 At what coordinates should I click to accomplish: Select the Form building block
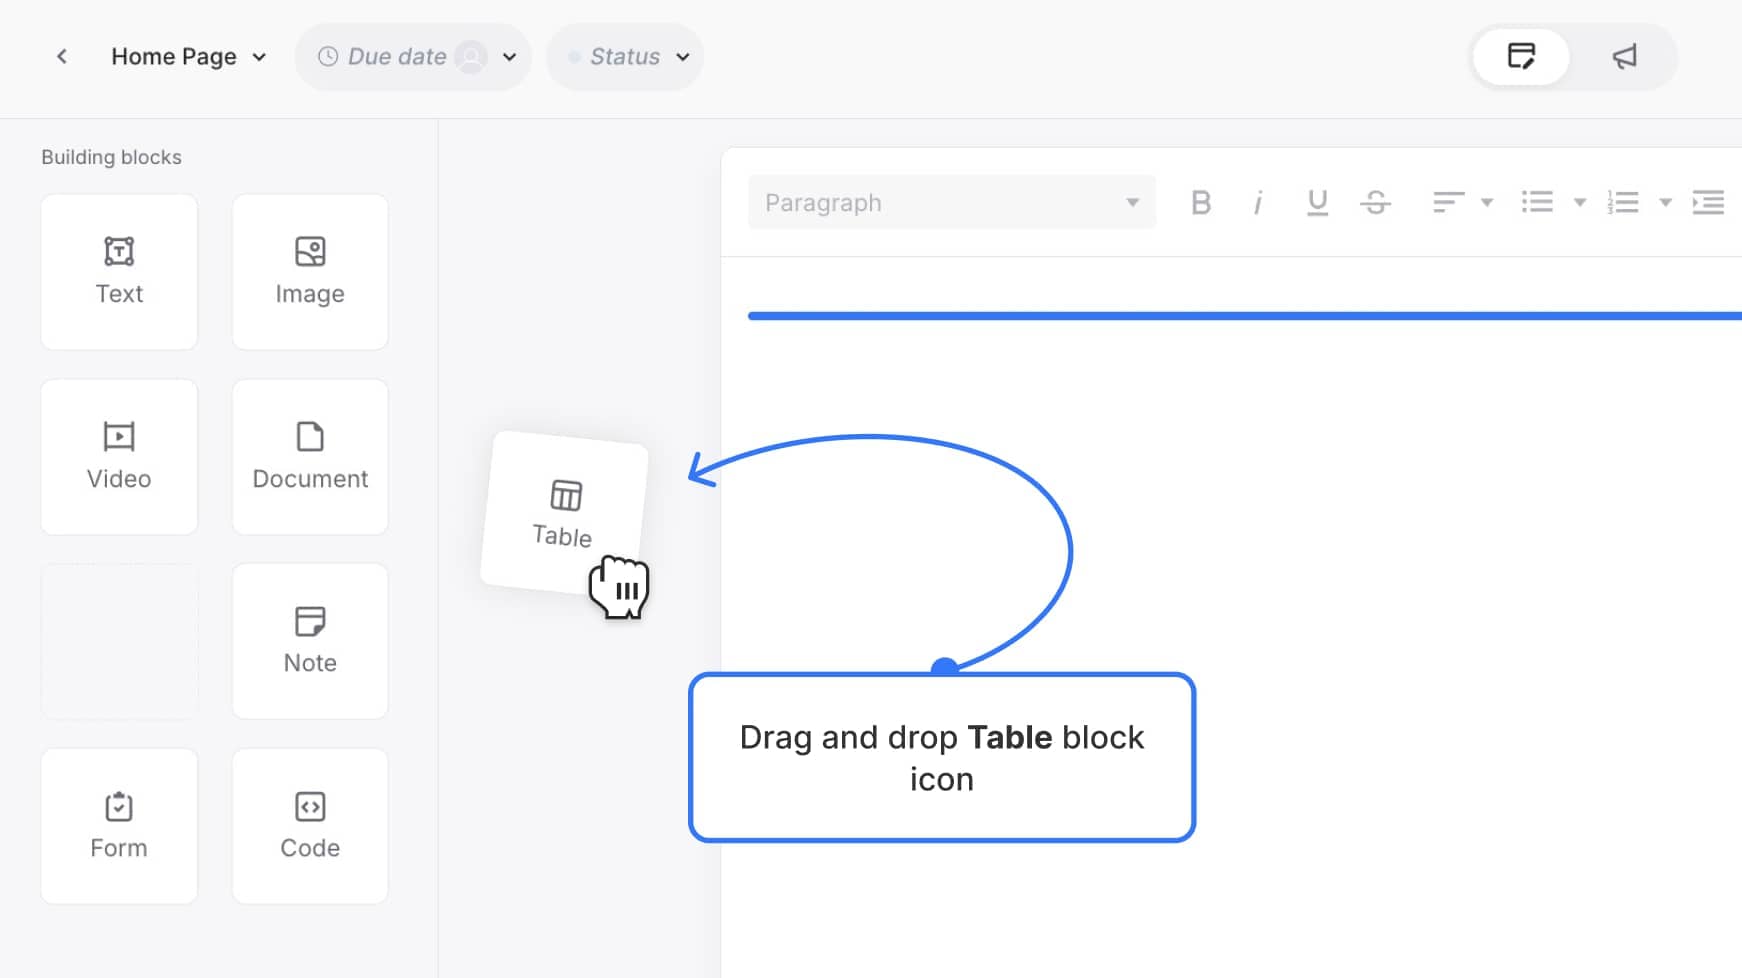click(119, 826)
